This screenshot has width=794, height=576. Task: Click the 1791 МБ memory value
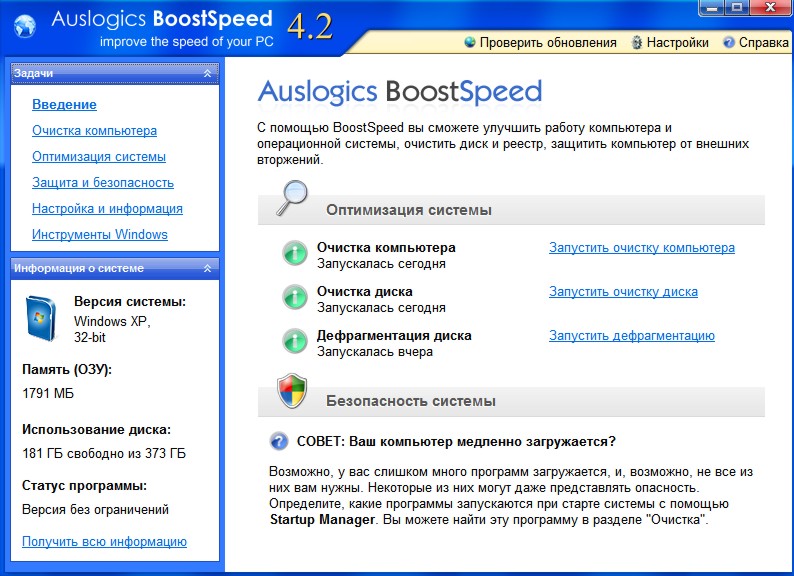pyautogui.click(x=48, y=393)
